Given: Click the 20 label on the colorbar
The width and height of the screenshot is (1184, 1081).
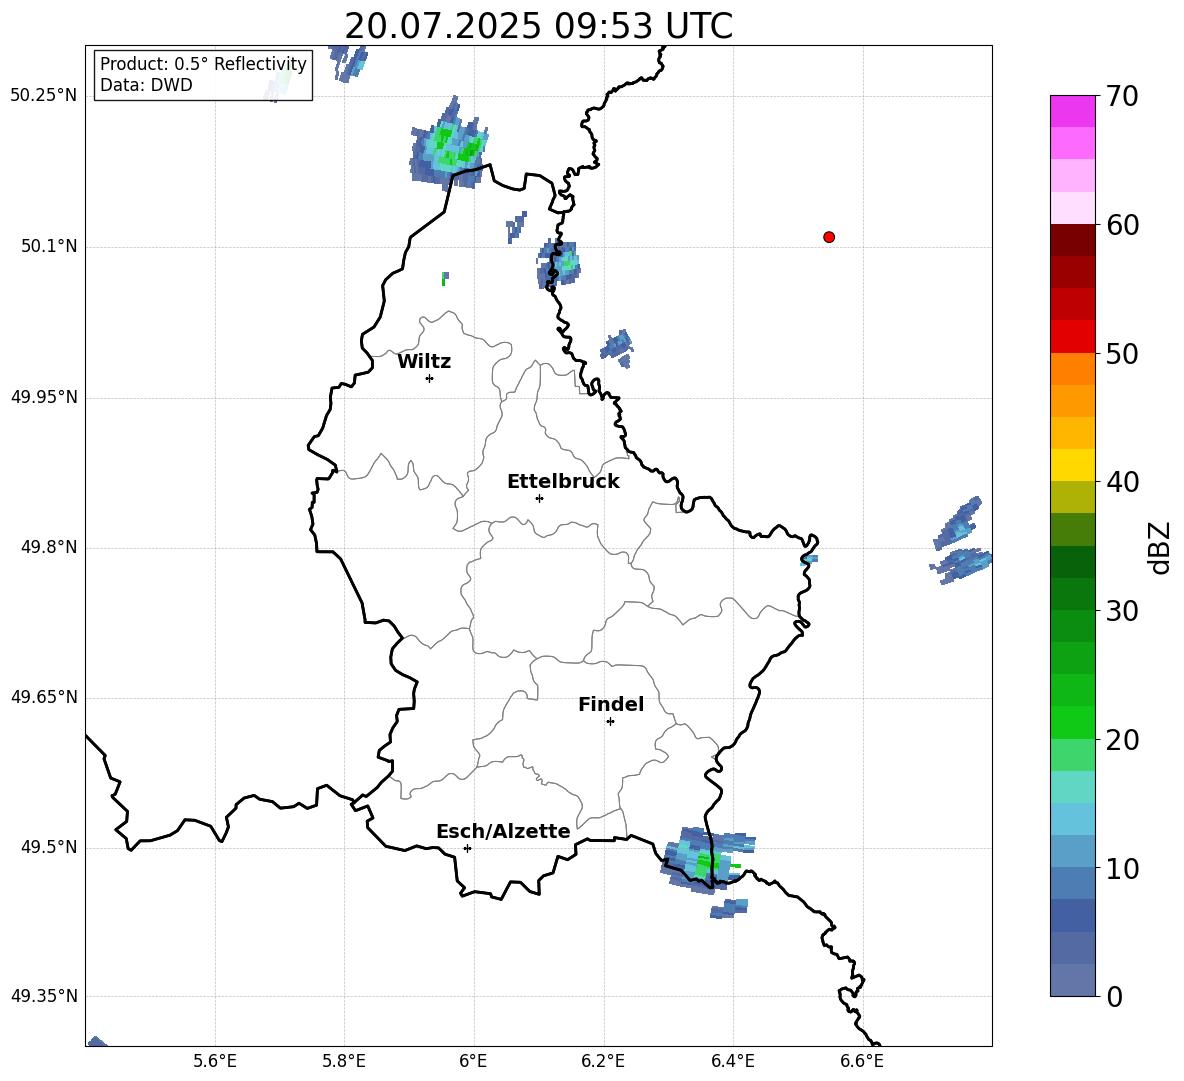Looking at the screenshot, I should pos(1121,740).
